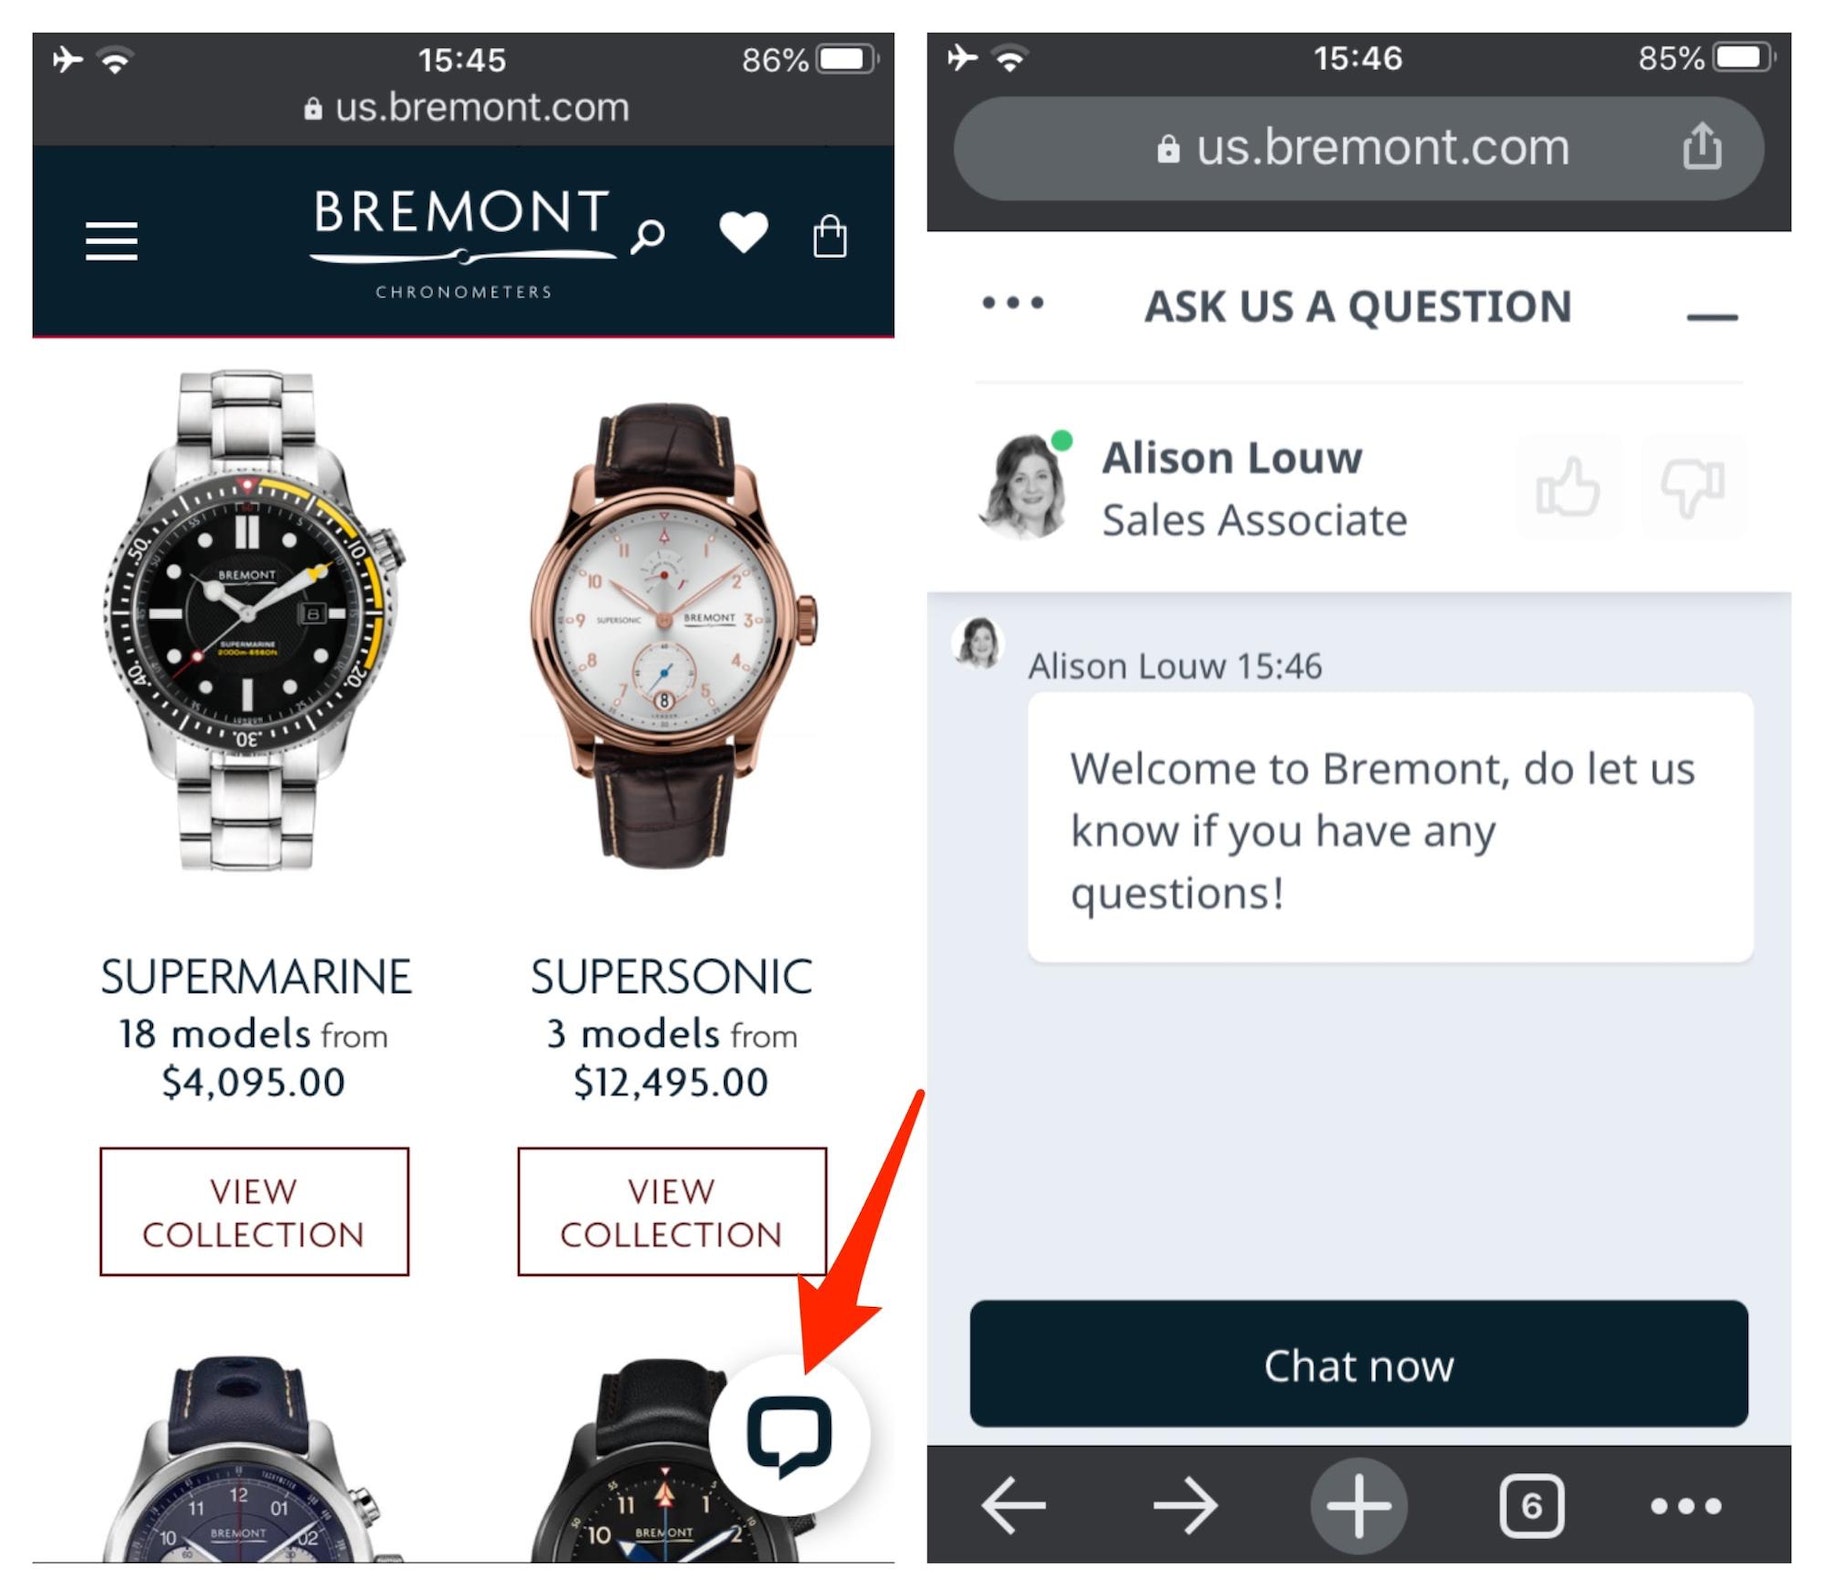Open the hamburger navigation menu
This screenshot has width=1824, height=1596.
[x=111, y=241]
